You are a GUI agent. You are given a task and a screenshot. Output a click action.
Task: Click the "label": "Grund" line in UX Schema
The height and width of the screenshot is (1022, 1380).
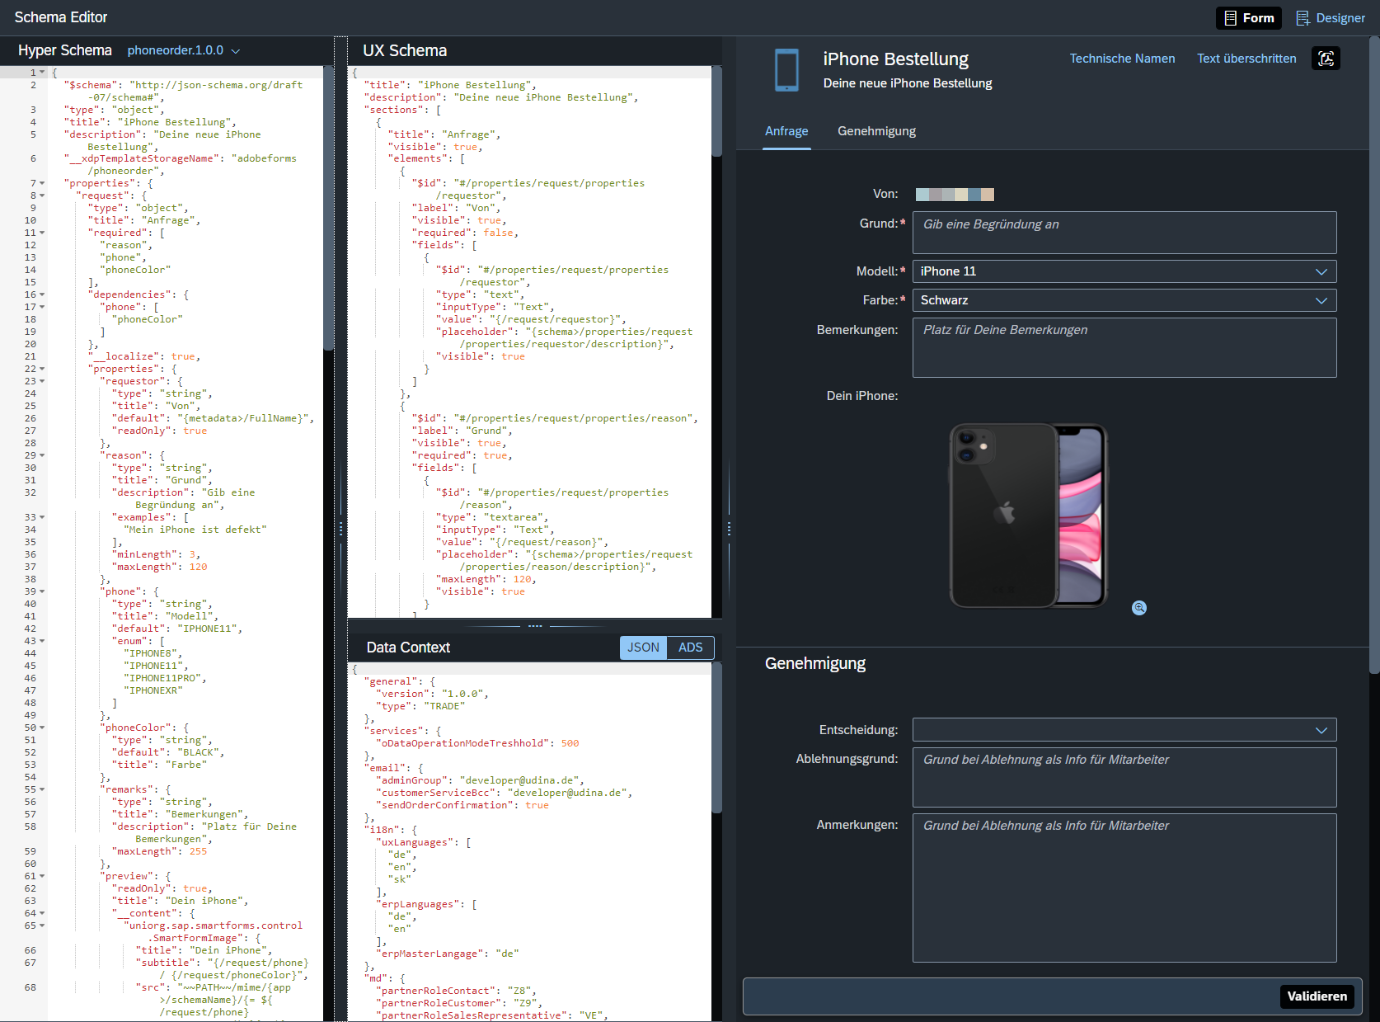click(x=462, y=431)
